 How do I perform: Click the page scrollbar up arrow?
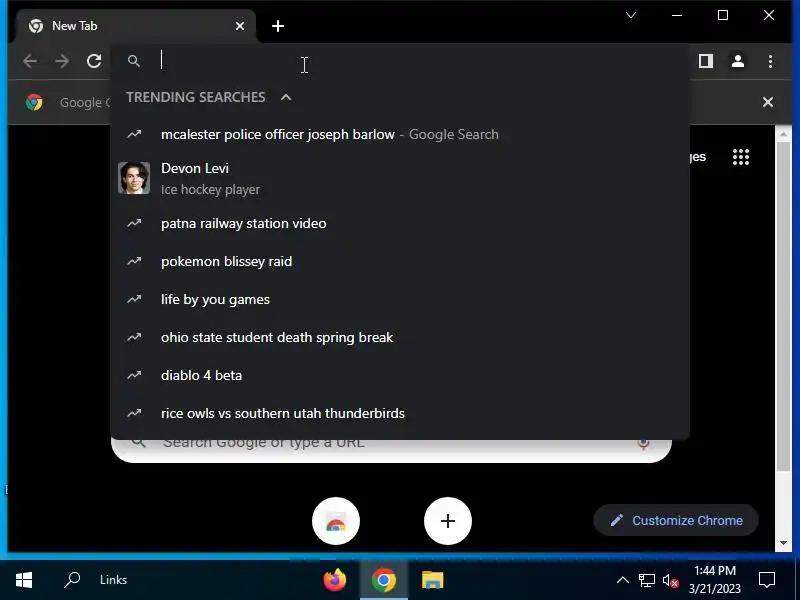(784, 134)
